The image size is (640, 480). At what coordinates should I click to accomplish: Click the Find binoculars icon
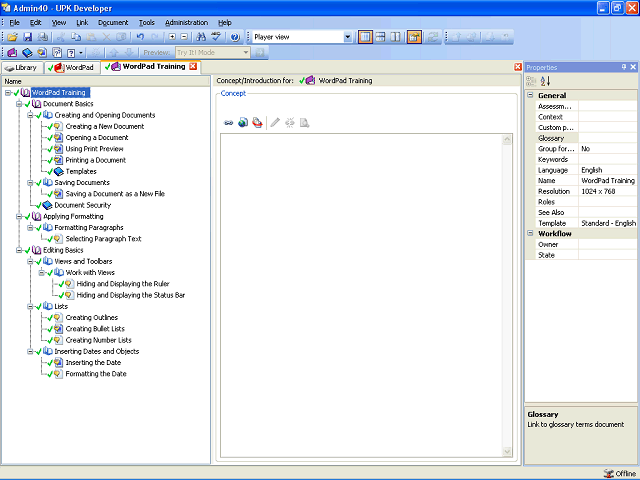[201, 37]
